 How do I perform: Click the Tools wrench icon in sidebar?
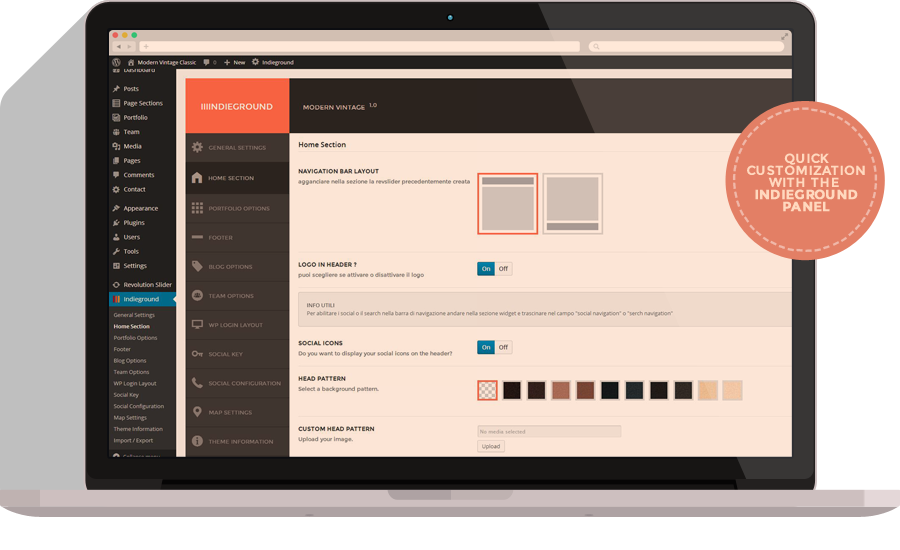click(x=117, y=251)
